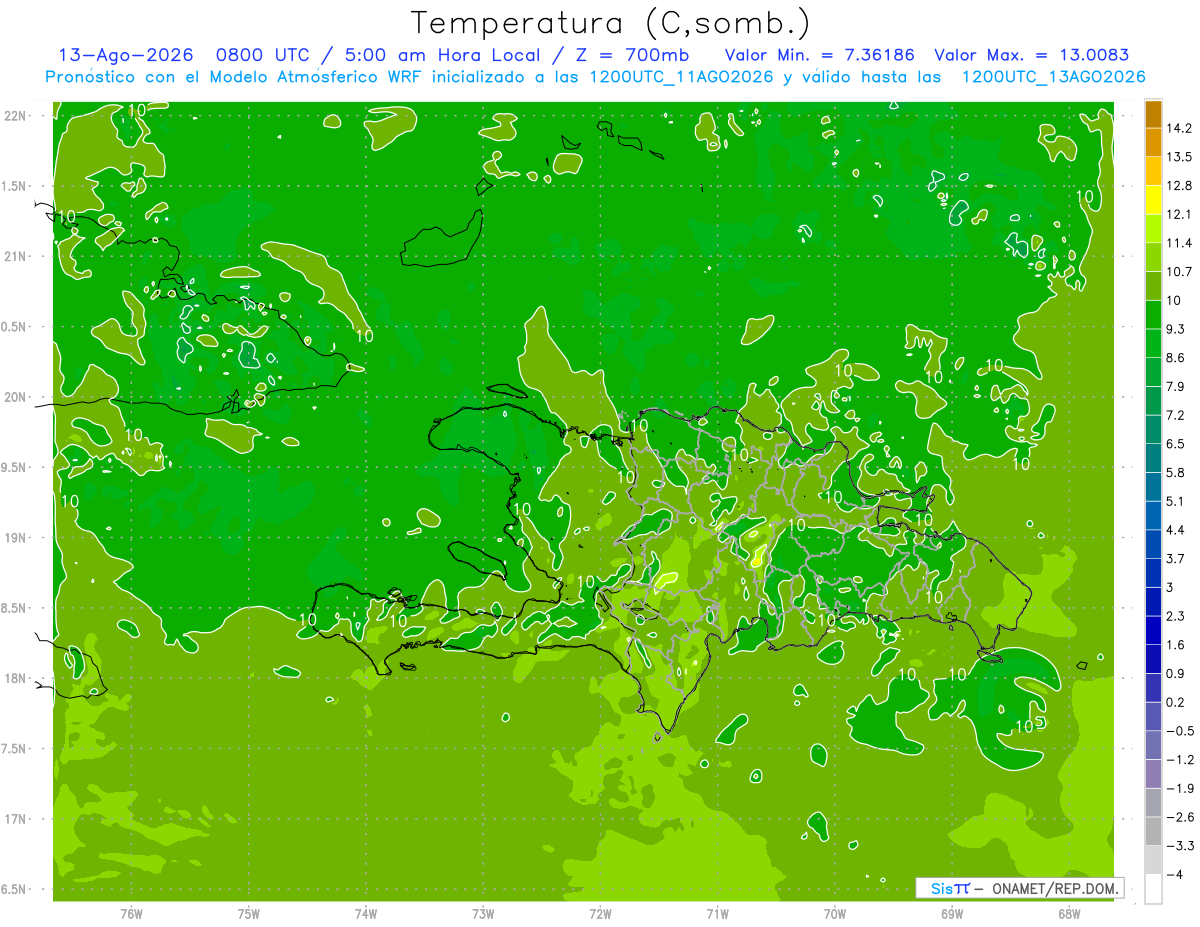Click the '69W' longitude axis label

952,914
